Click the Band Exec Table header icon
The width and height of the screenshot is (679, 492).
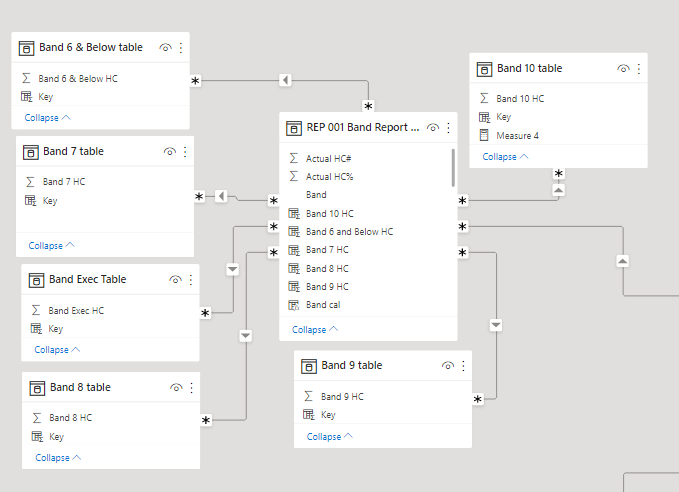[36, 280]
